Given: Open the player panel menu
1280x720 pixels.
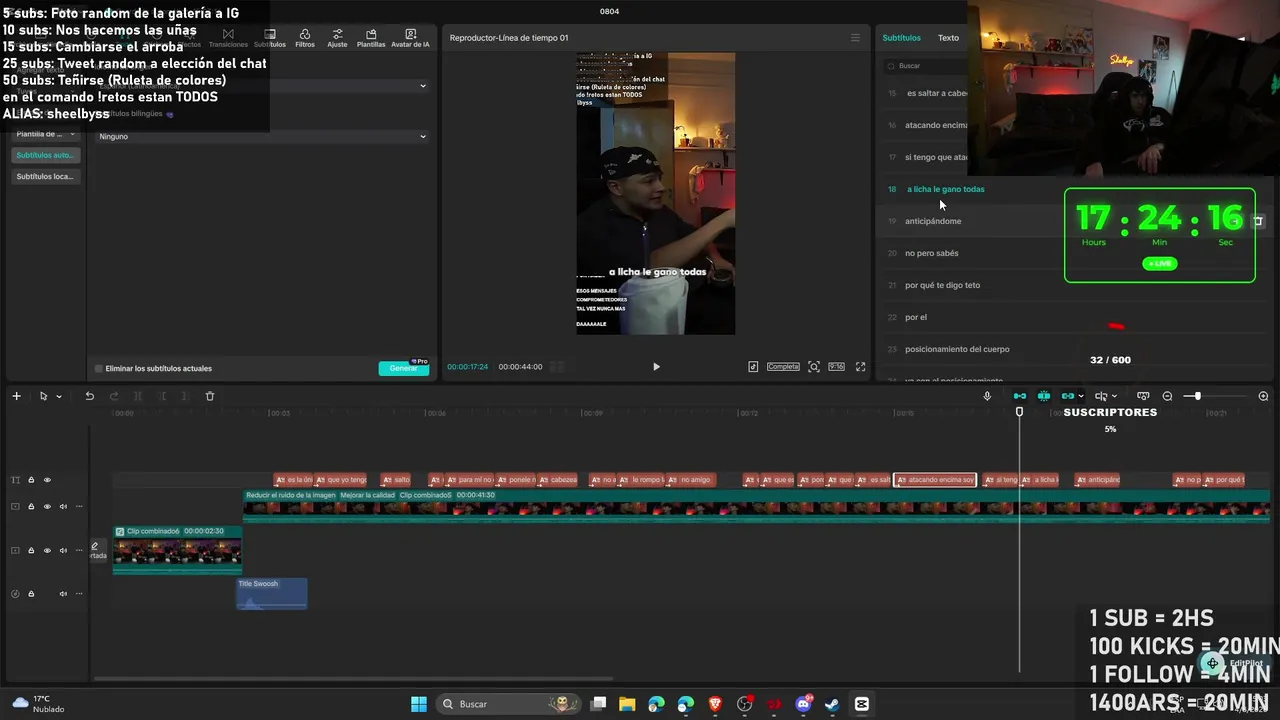Looking at the screenshot, I should 855,38.
